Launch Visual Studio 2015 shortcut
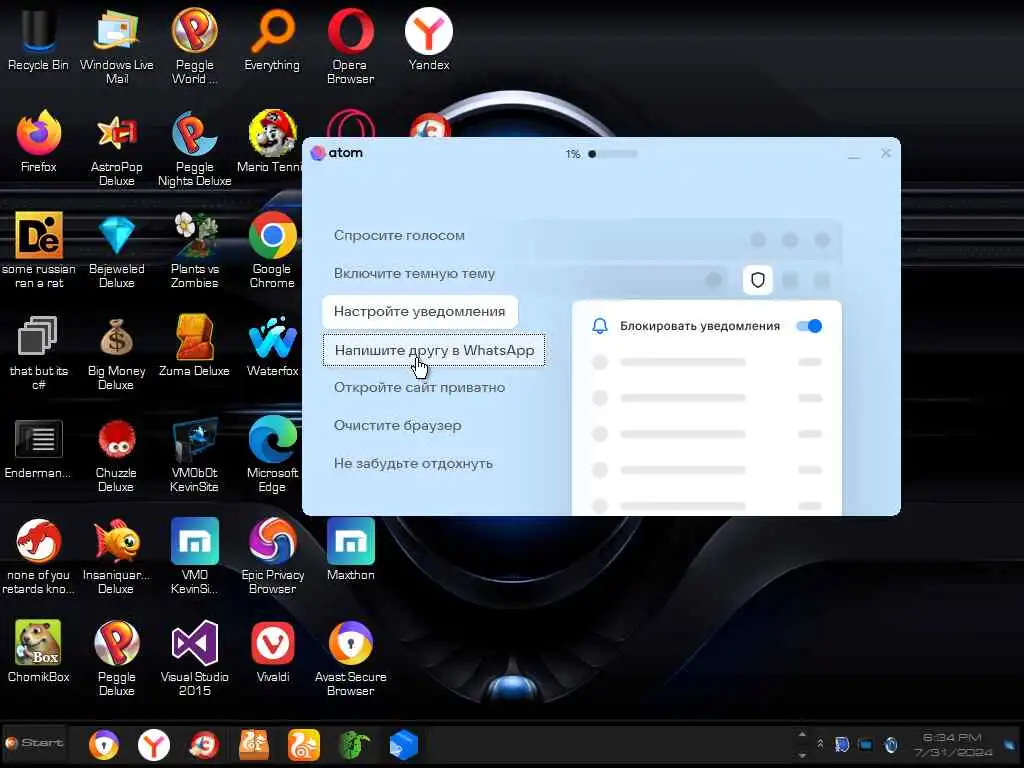 tap(195, 657)
